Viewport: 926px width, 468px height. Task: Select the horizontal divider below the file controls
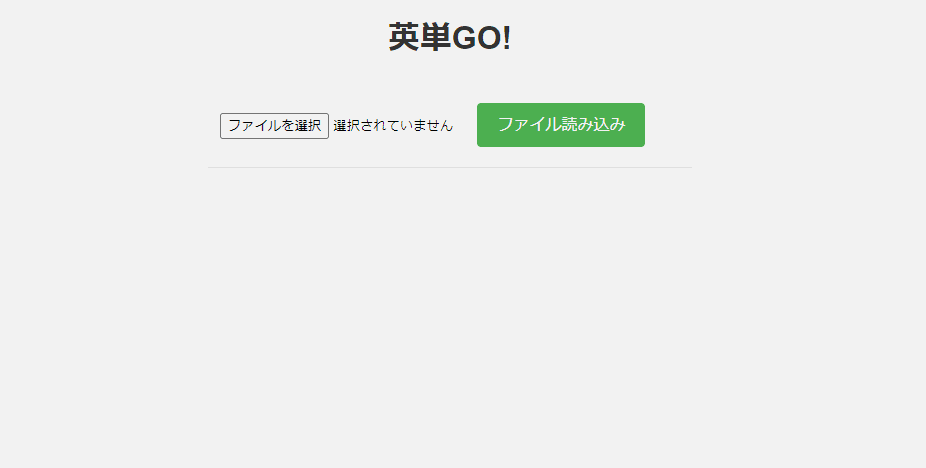tap(449, 168)
